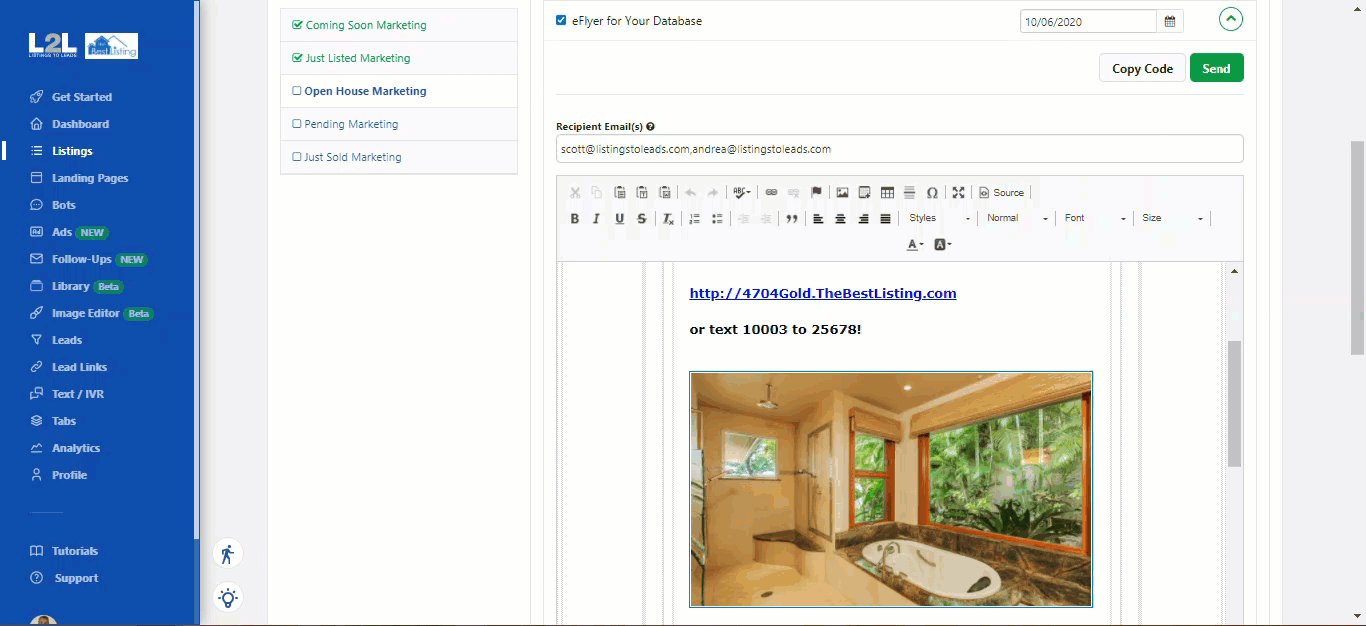Run the spell checker in the editor

point(740,192)
